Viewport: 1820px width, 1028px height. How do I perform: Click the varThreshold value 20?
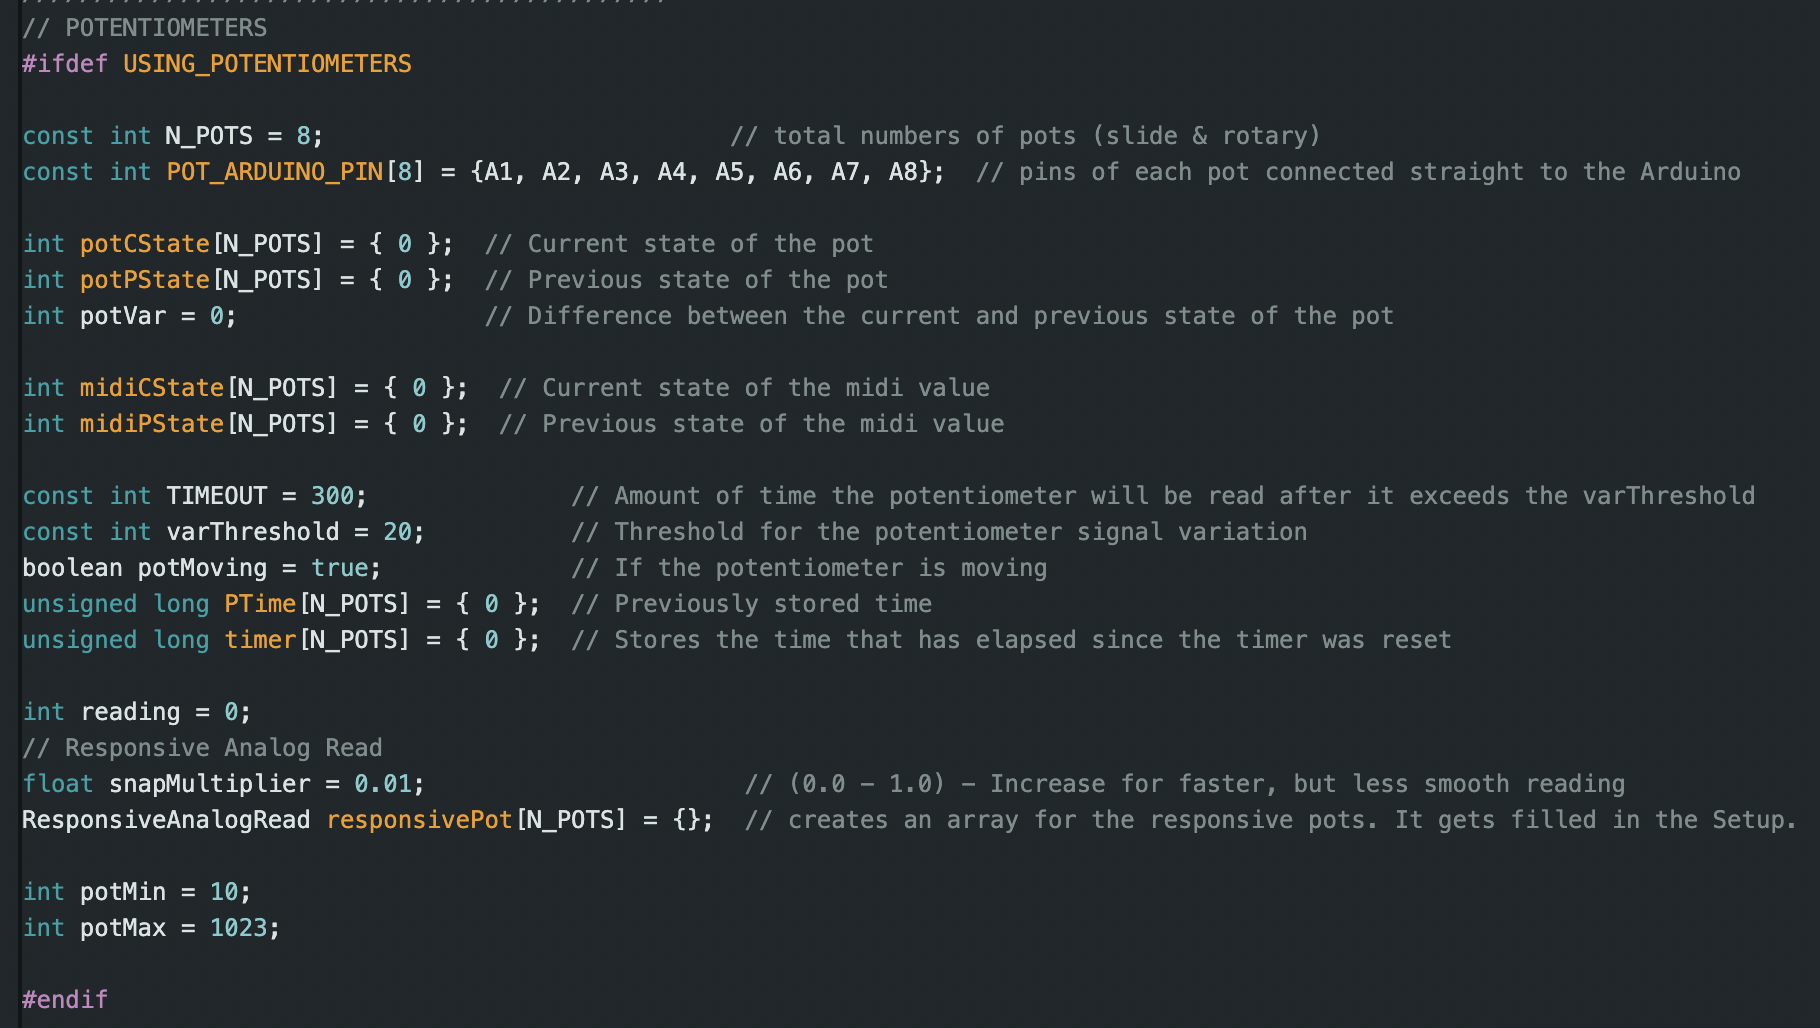(397, 532)
